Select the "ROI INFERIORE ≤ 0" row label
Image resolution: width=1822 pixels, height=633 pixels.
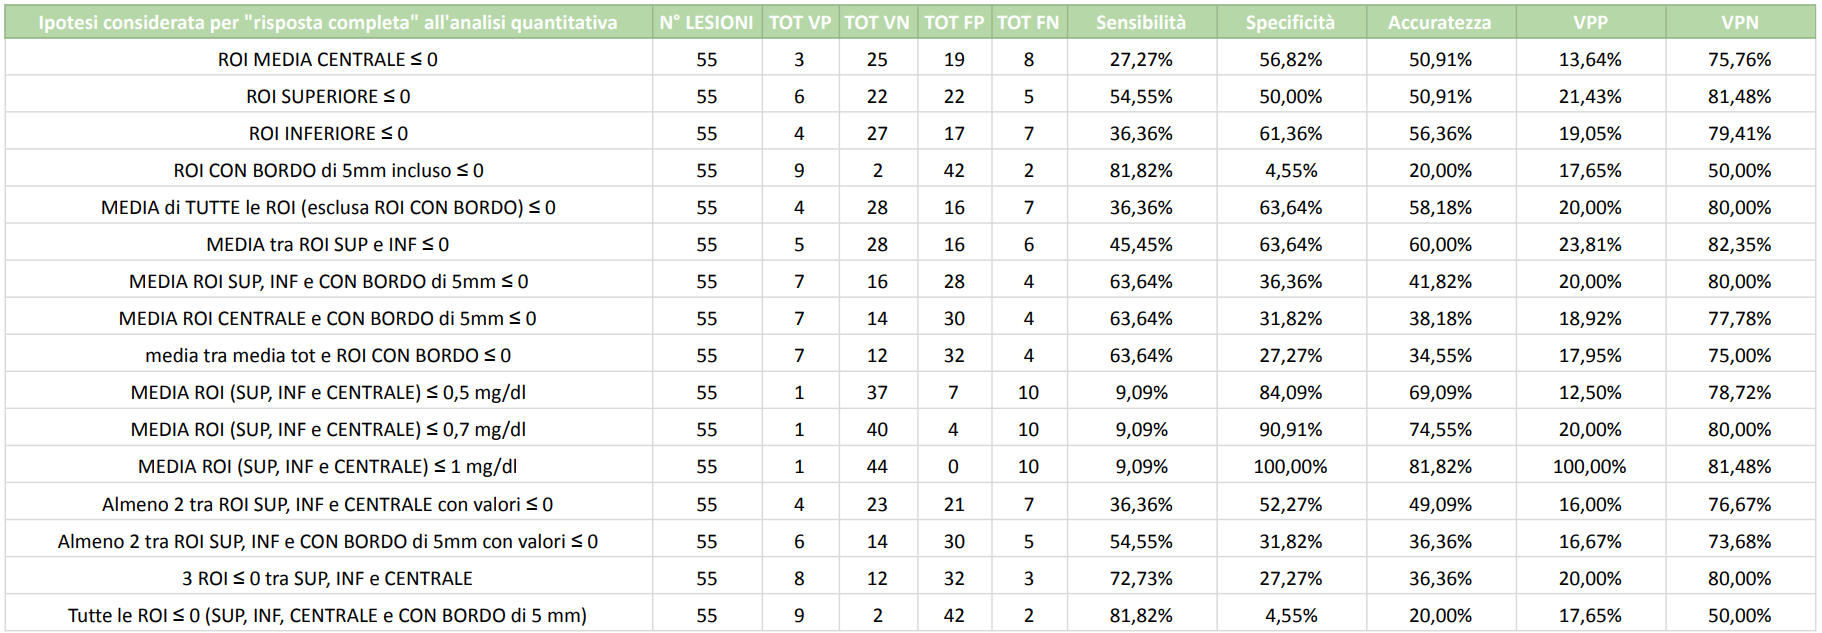coord(328,133)
